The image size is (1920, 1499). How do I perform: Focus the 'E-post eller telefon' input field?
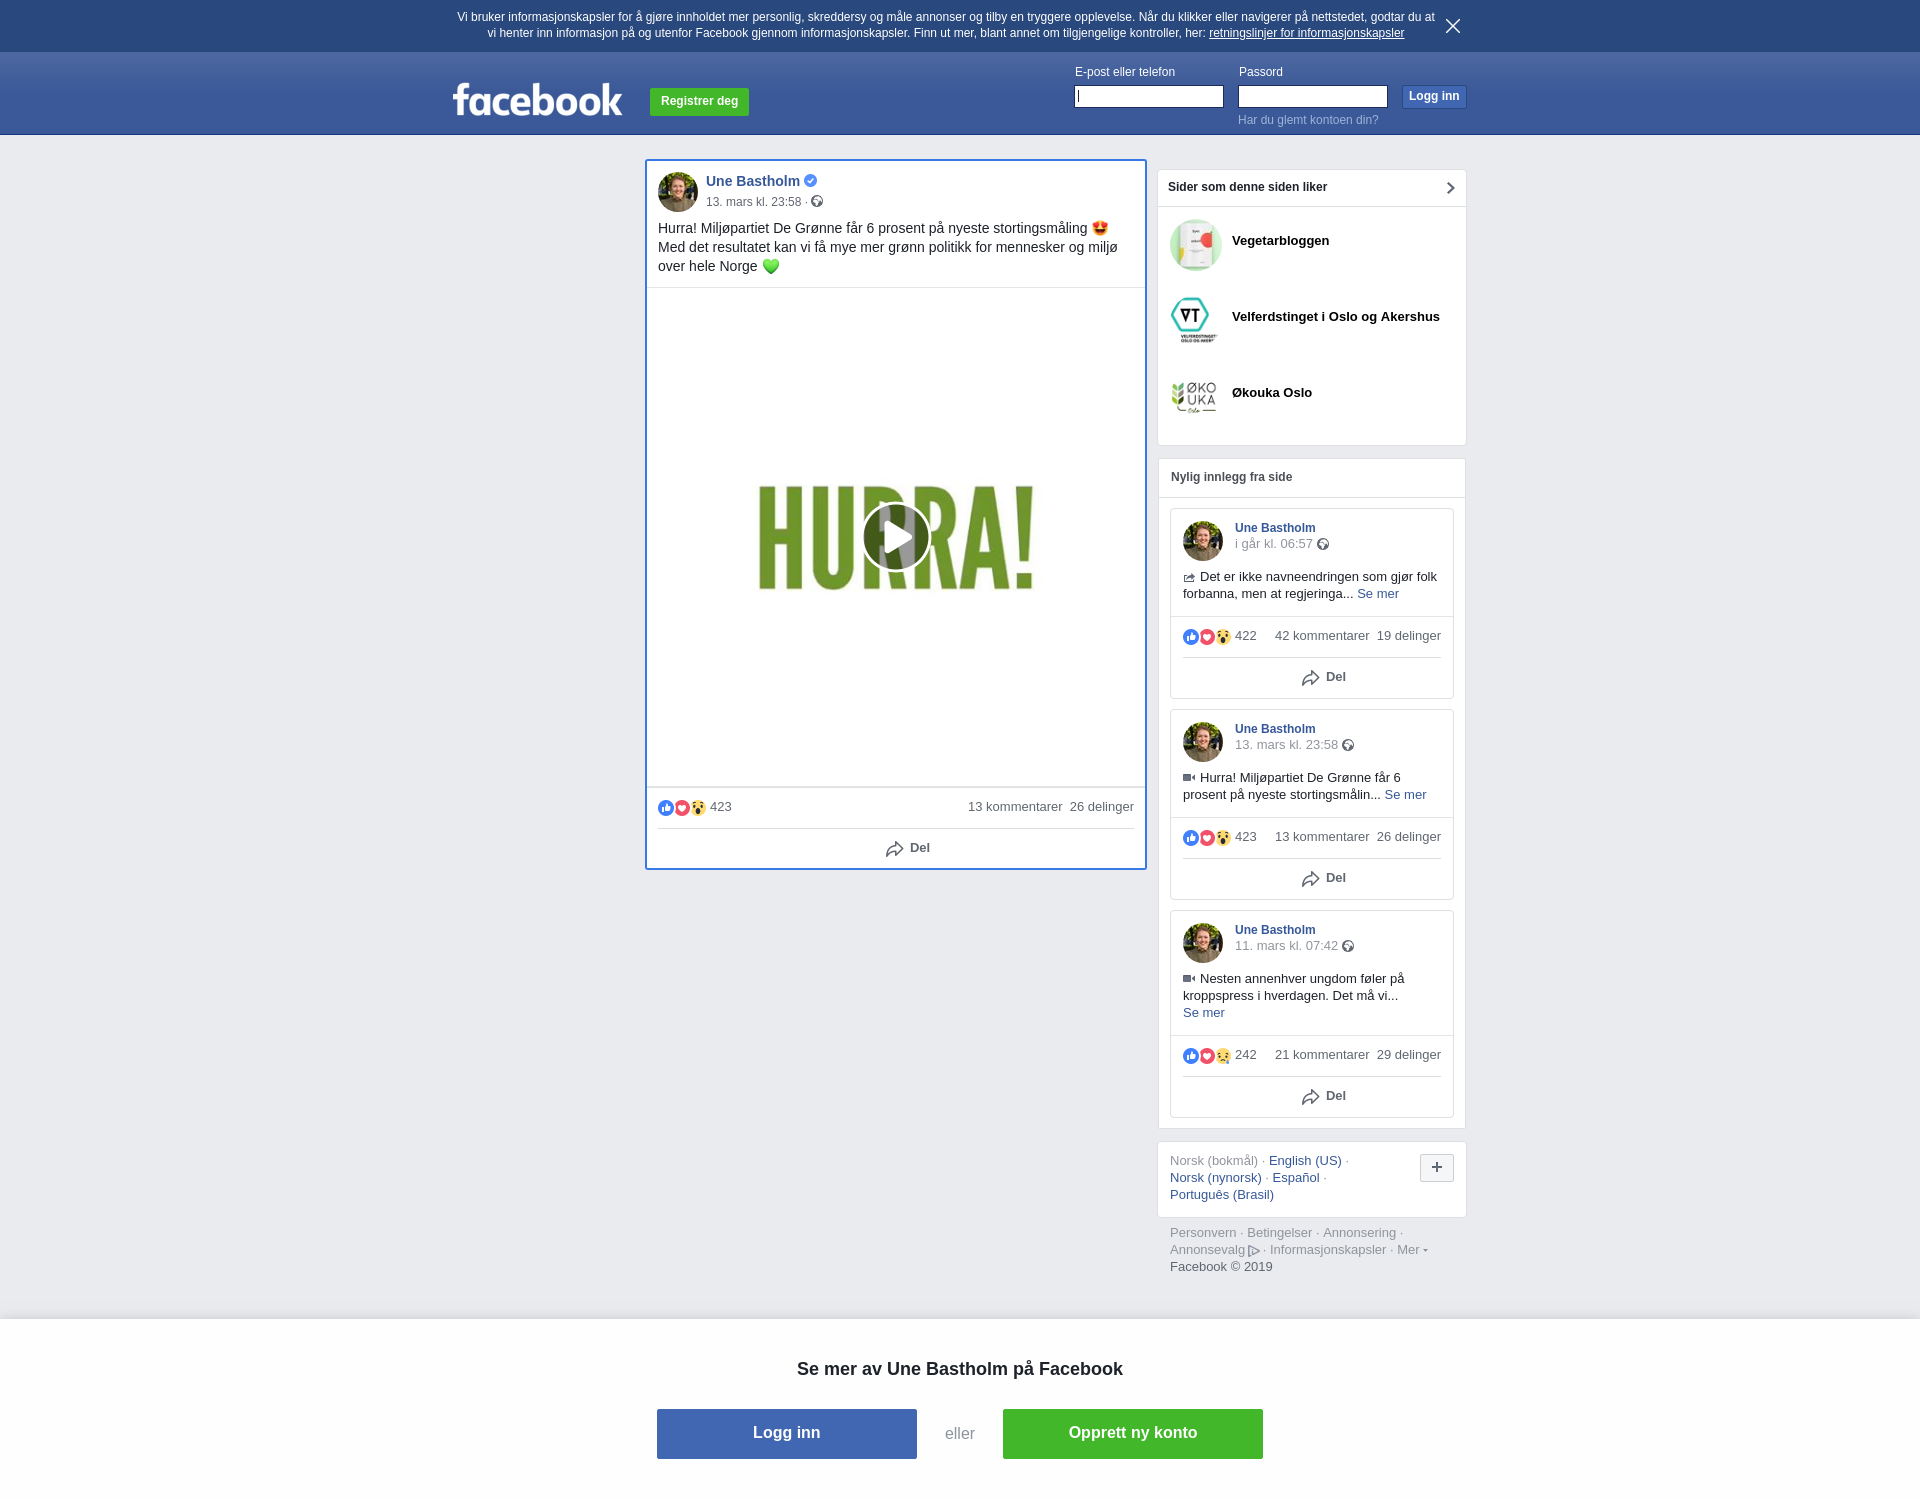click(1149, 96)
